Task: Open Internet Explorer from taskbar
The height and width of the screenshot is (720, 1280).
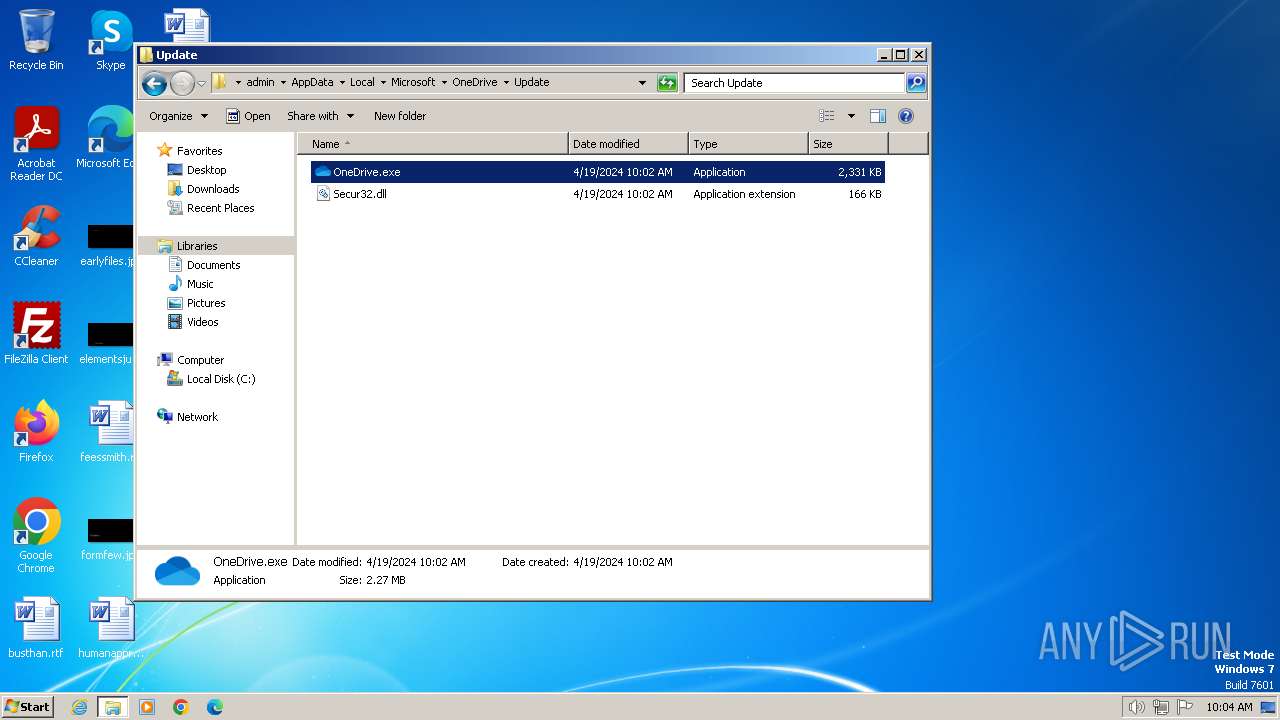Action: point(79,707)
